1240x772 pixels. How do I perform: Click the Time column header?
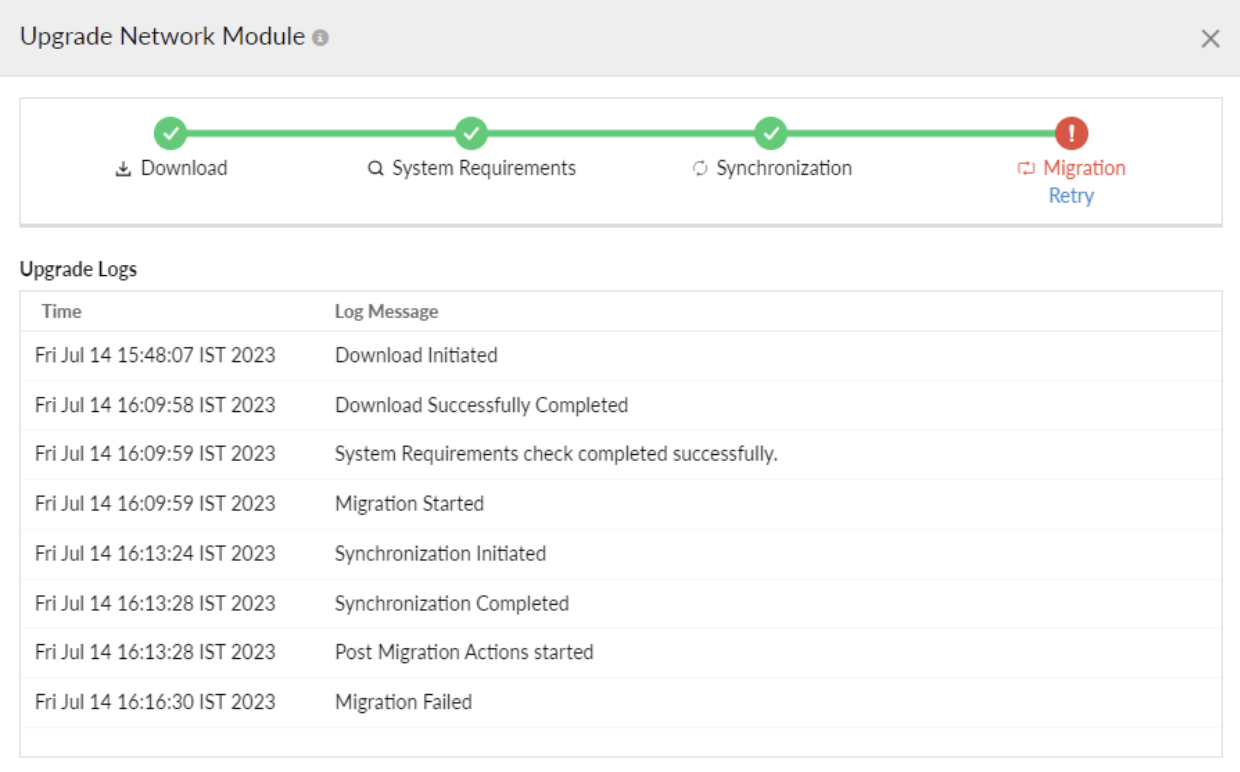(62, 311)
